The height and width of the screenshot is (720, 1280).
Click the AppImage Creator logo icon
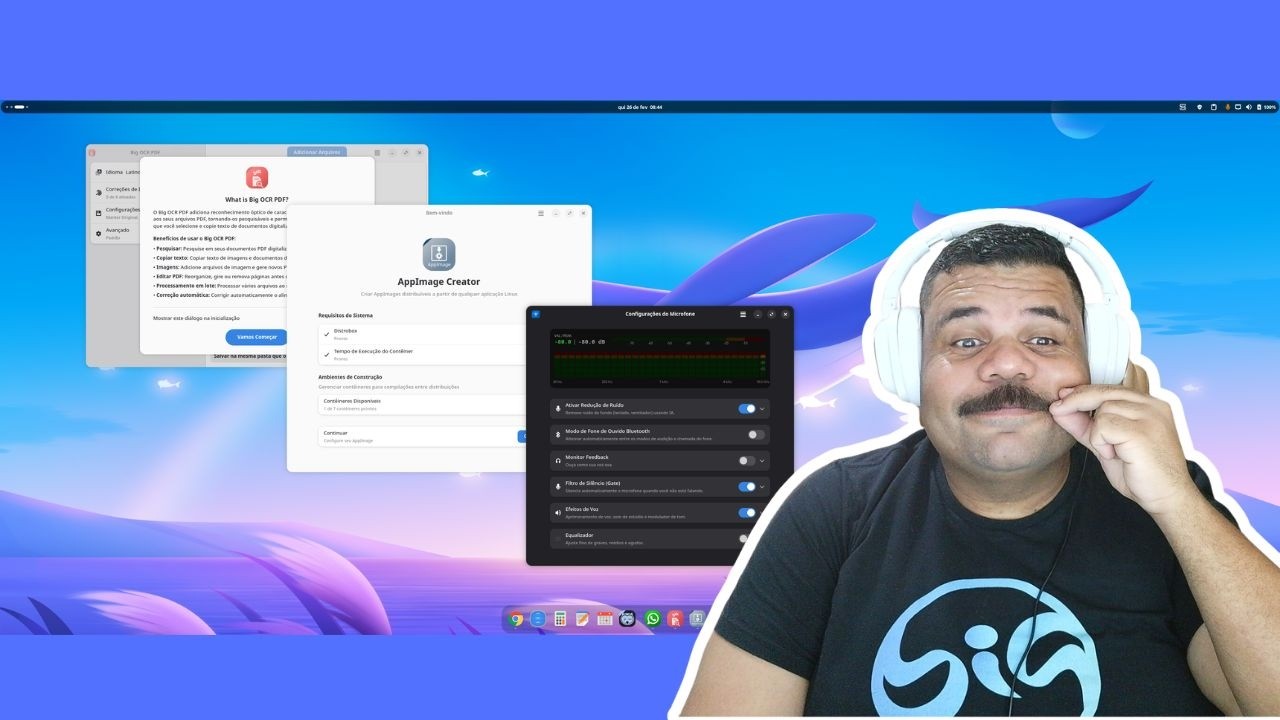coord(439,254)
